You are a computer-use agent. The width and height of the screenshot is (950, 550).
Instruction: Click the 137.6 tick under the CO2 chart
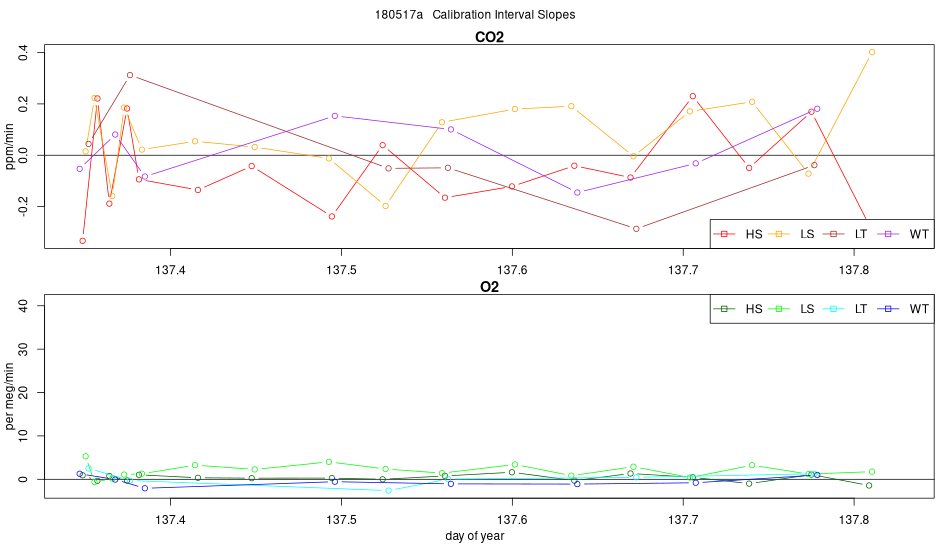coord(513,270)
